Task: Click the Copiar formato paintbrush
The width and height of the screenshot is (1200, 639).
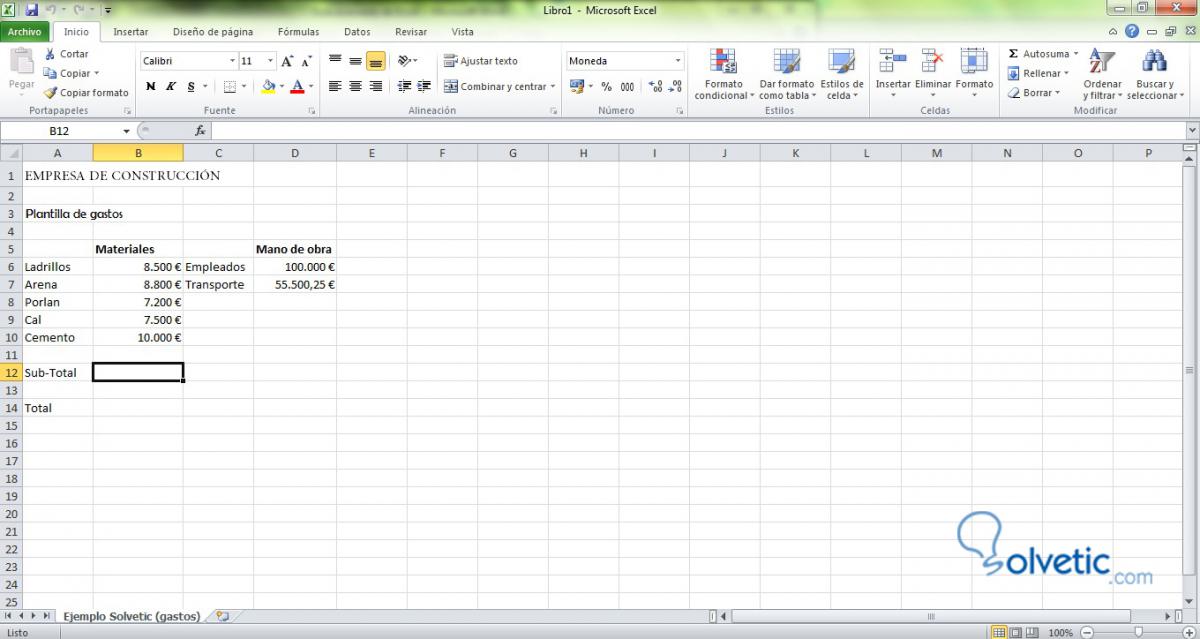Action: pos(87,92)
